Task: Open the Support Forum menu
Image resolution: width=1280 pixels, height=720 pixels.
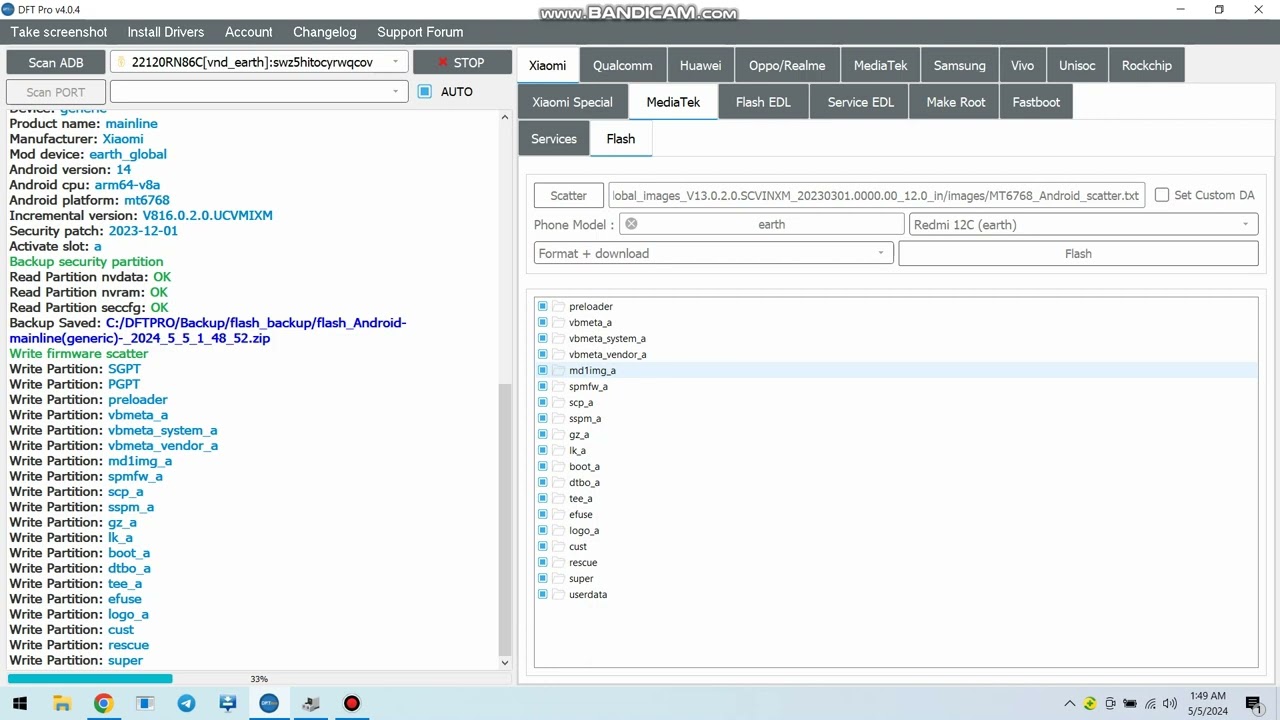Action: click(x=420, y=32)
